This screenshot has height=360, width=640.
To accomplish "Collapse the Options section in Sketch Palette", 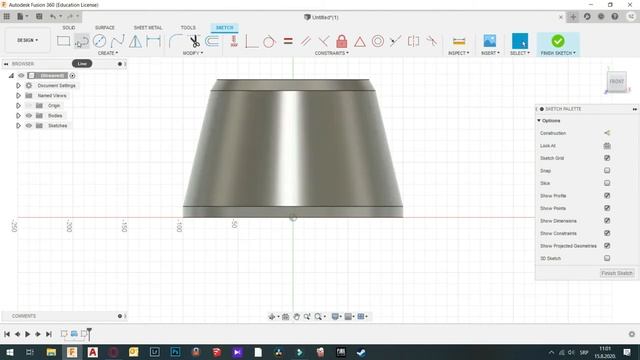I will [x=539, y=121].
